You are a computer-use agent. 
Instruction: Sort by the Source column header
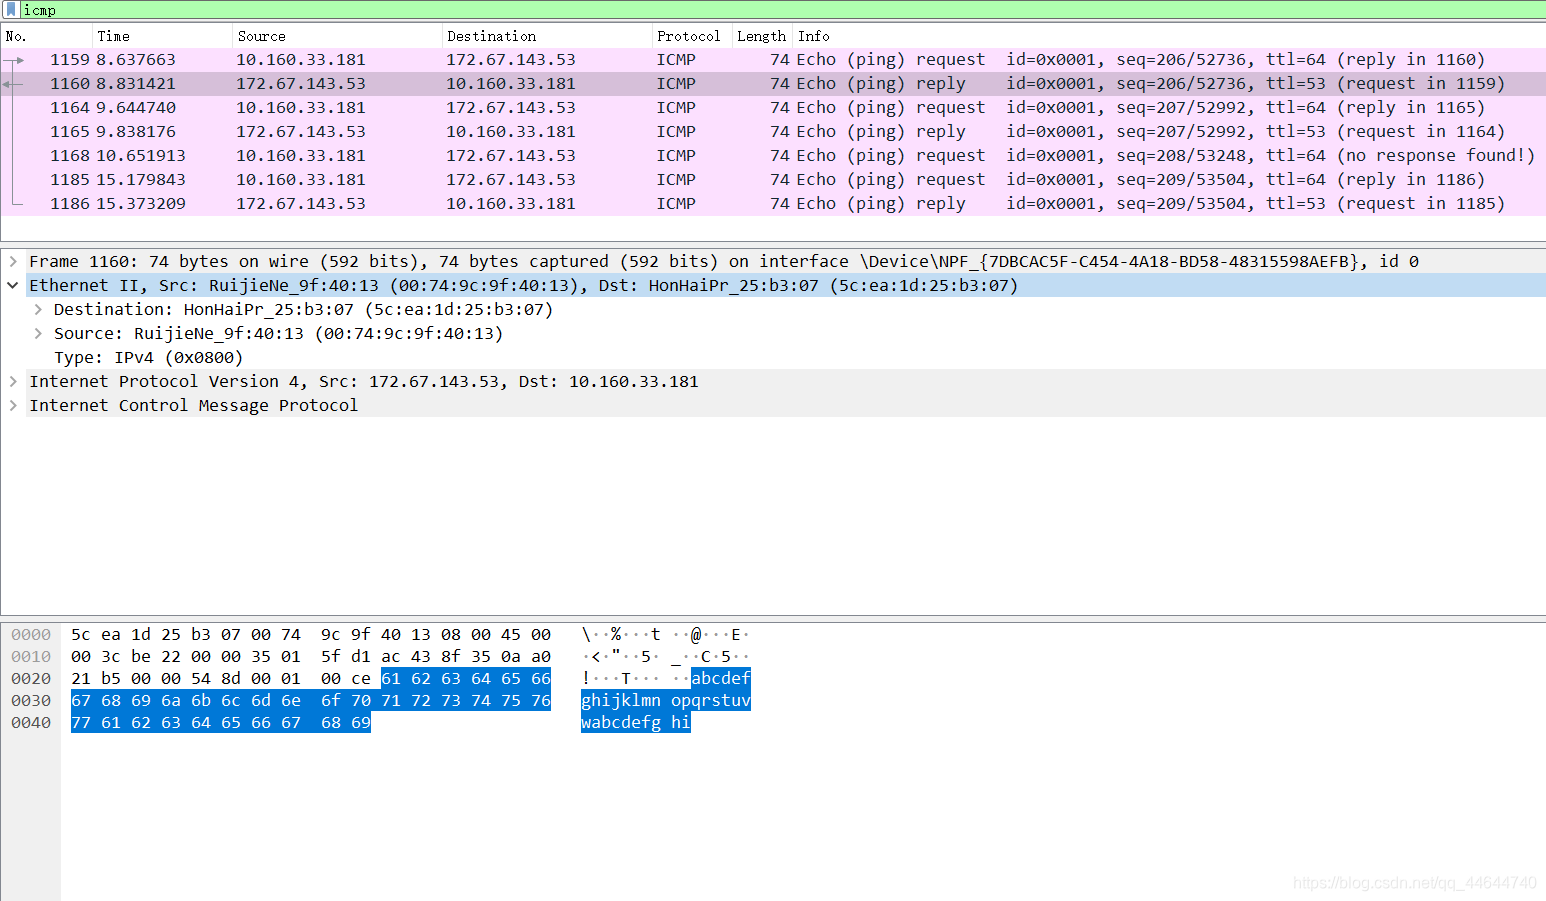click(x=337, y=36)
